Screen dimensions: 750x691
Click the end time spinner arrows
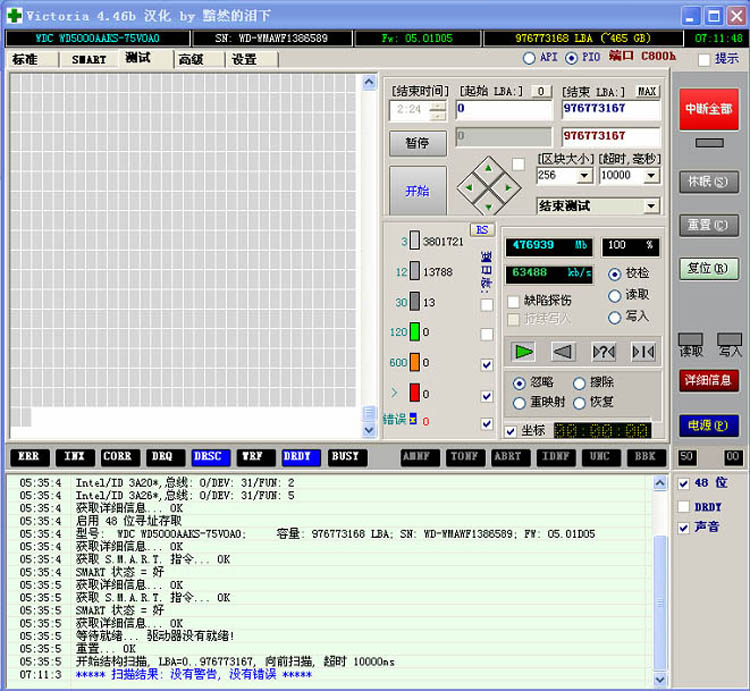tap(438, 111)
